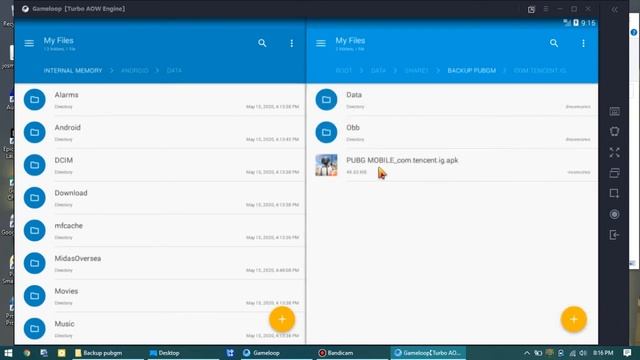This screenshot has width=640, height=360.
Task: Click the MidasOversea folder name
Action: point(78,258)
